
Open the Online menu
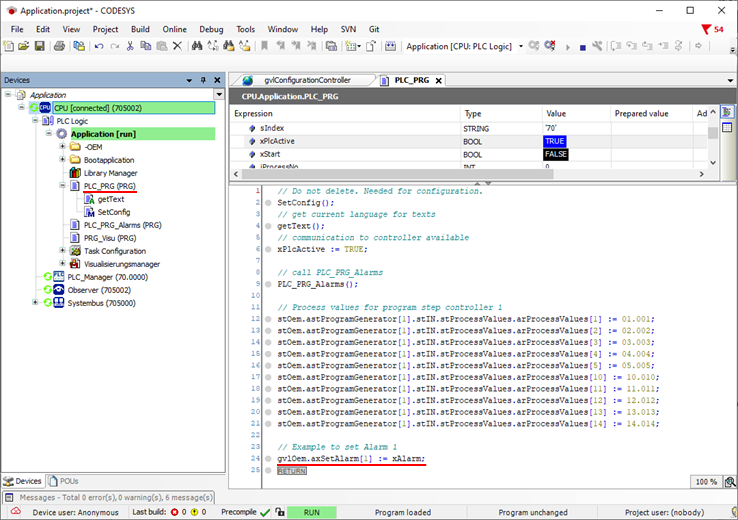point(174,29)
